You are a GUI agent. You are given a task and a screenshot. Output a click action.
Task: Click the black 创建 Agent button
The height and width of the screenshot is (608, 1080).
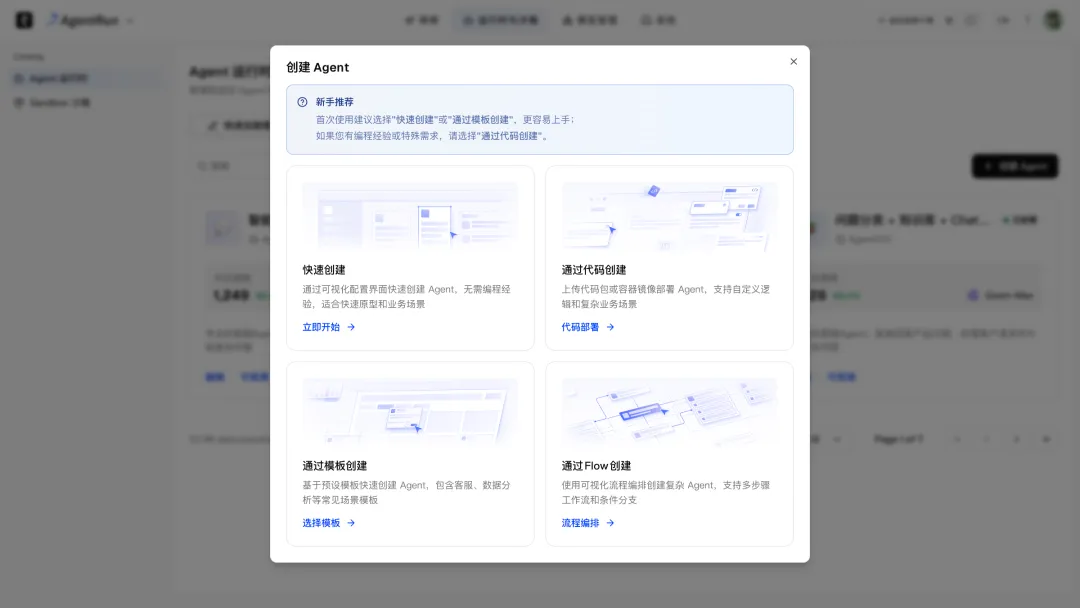tap(1014, 166)
